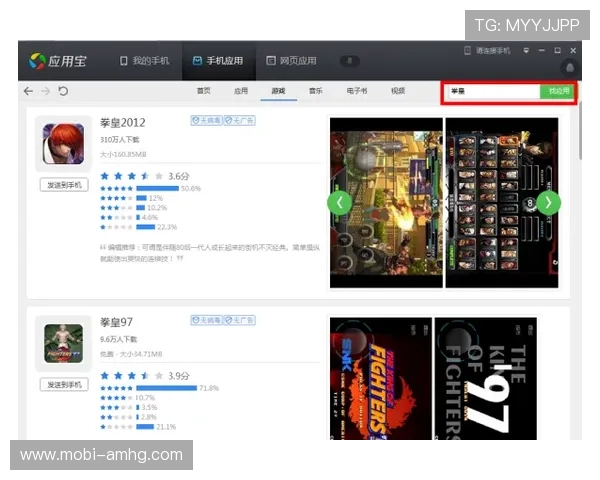Open 拳皇2012 gameplay screenshot thumbnail
This screenshot has height=480, width=600.
click(386, 203)
